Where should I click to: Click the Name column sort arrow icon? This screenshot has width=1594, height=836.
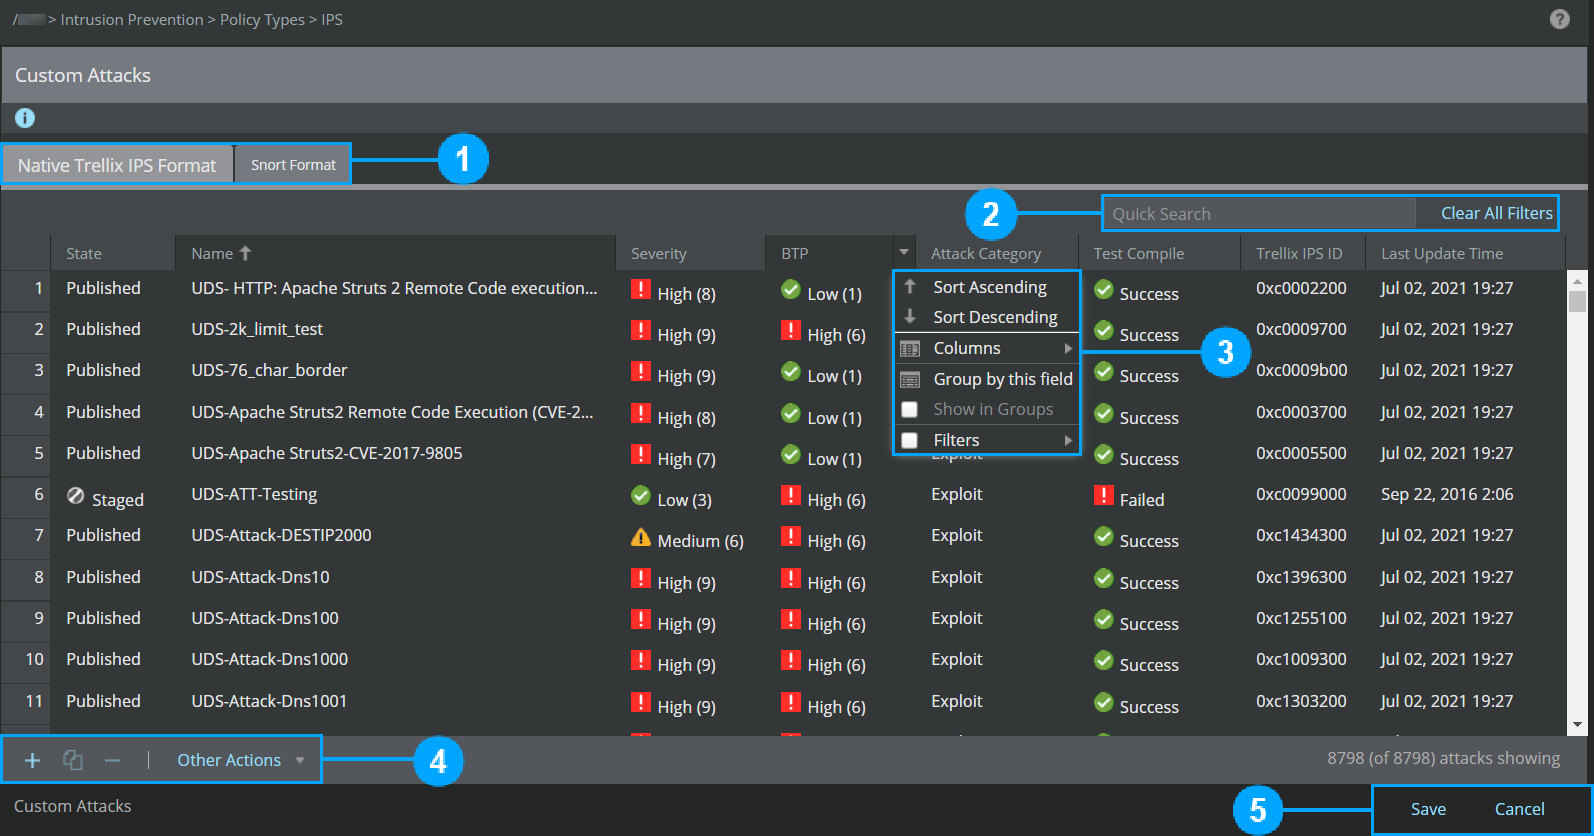[245, 253]
